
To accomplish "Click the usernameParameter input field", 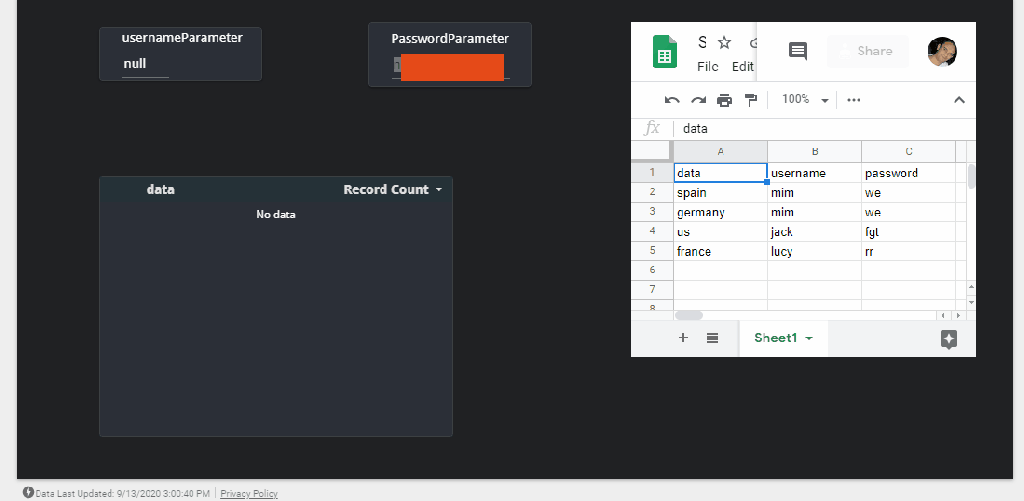I will [146, 64].
